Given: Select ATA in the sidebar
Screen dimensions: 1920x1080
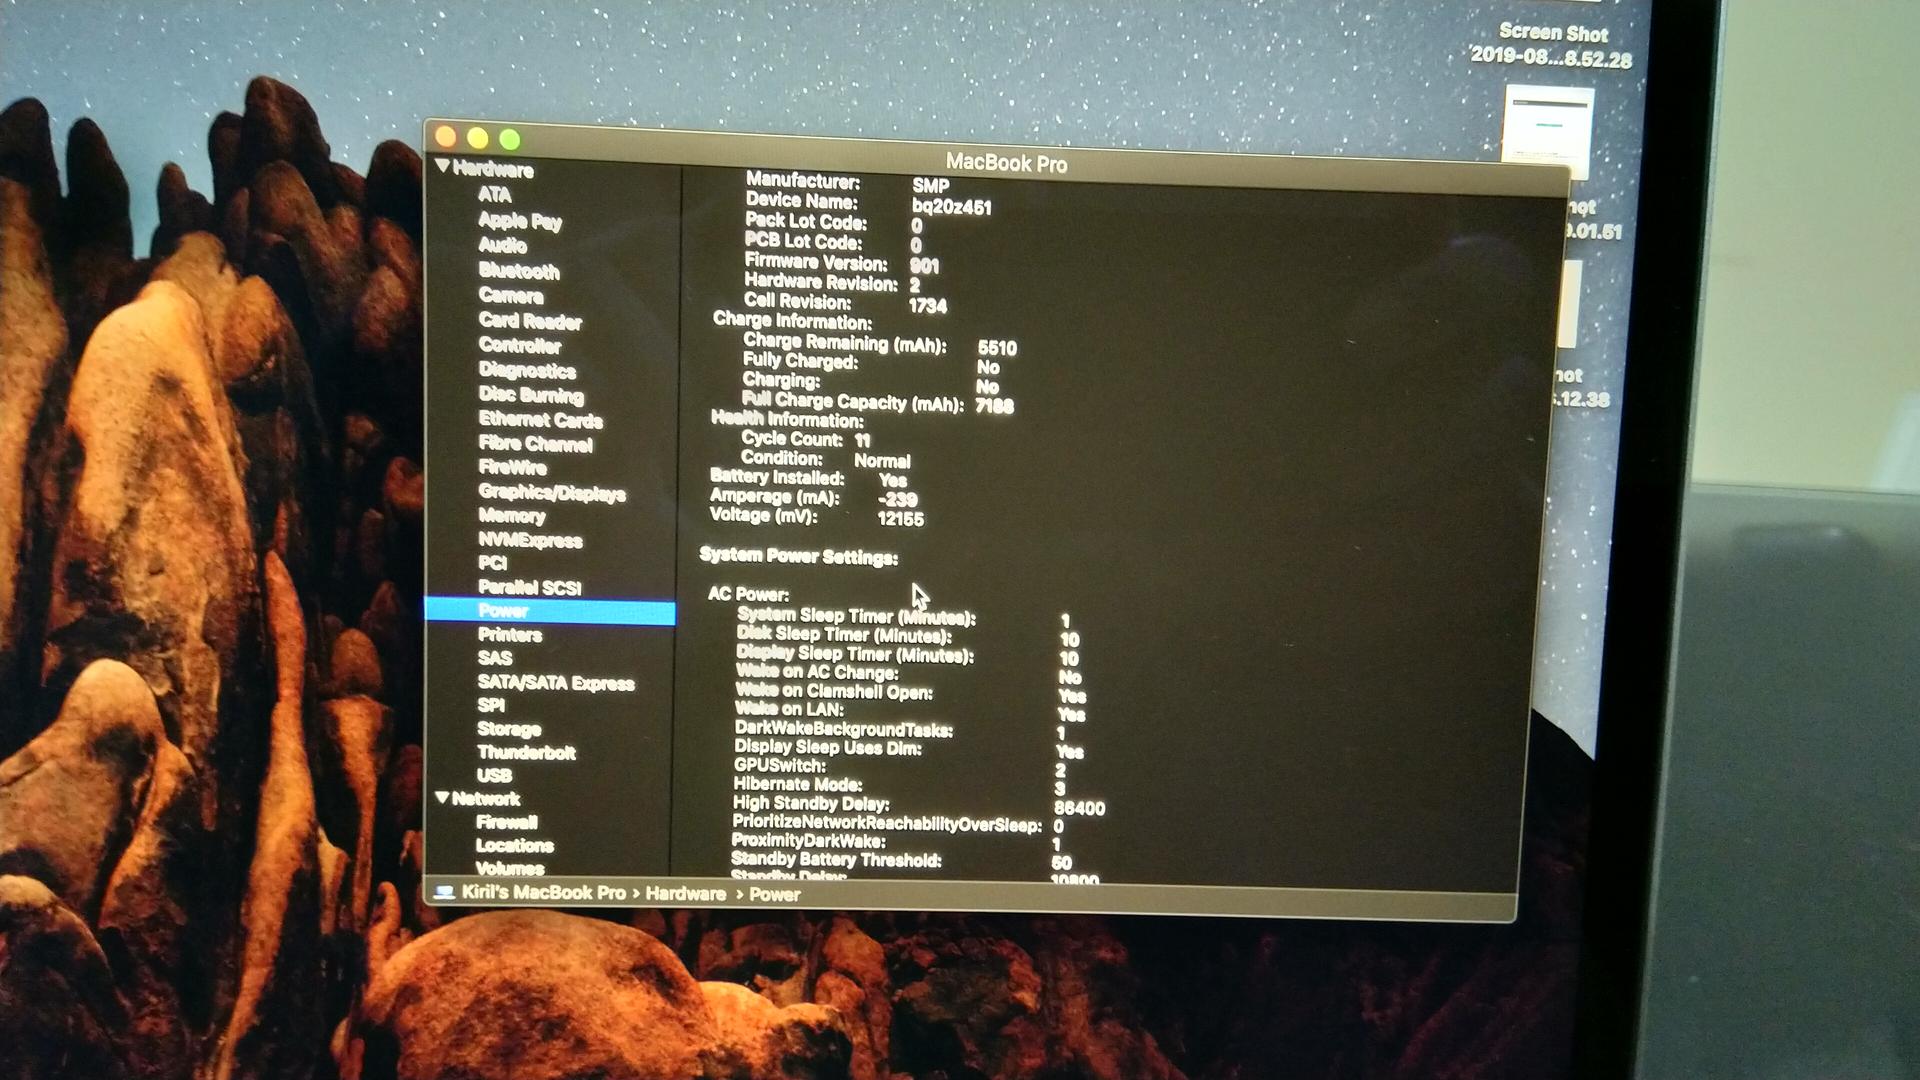Looking at the screenshot, I should [494, 194].
